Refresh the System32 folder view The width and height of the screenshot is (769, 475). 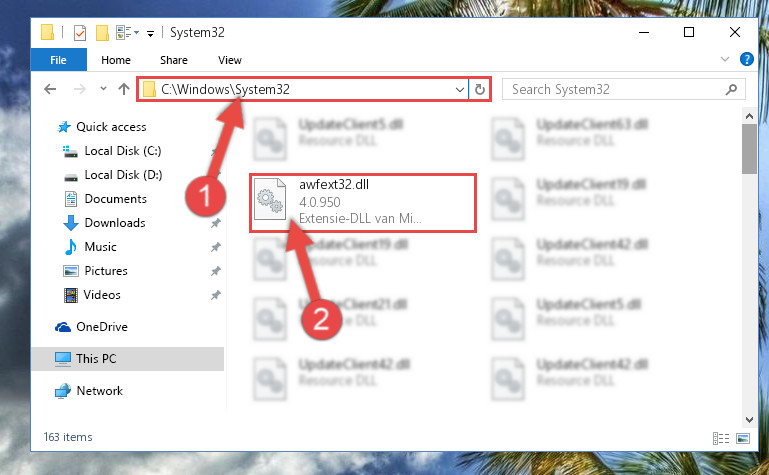(x=480, y=90)
